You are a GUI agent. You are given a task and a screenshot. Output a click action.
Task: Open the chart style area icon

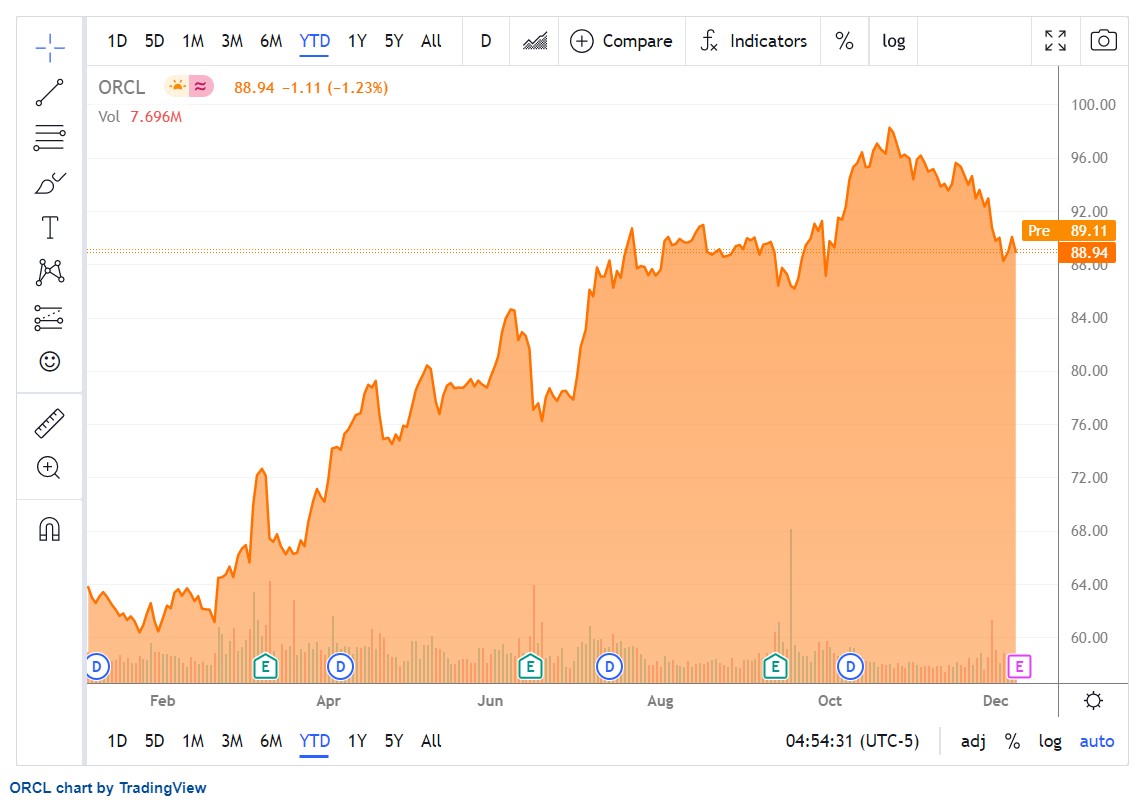(x=535, y=41)
